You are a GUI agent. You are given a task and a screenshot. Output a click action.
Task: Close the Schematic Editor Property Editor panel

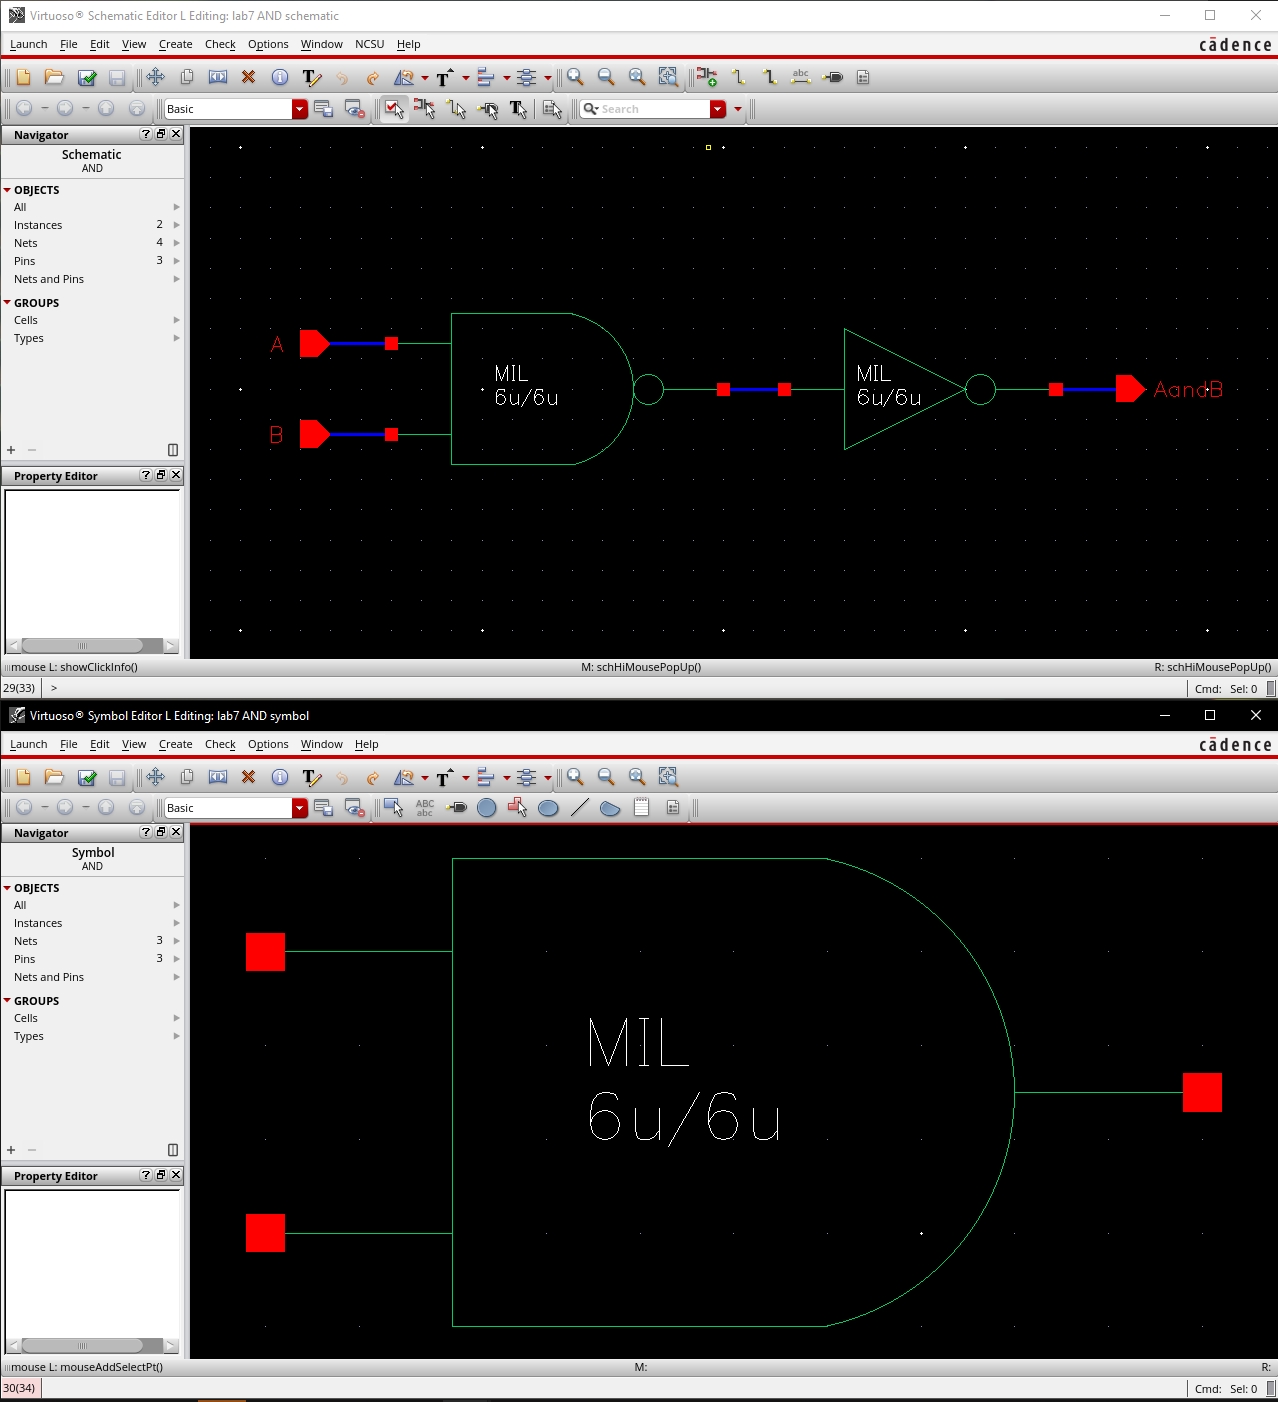[176, 475]
